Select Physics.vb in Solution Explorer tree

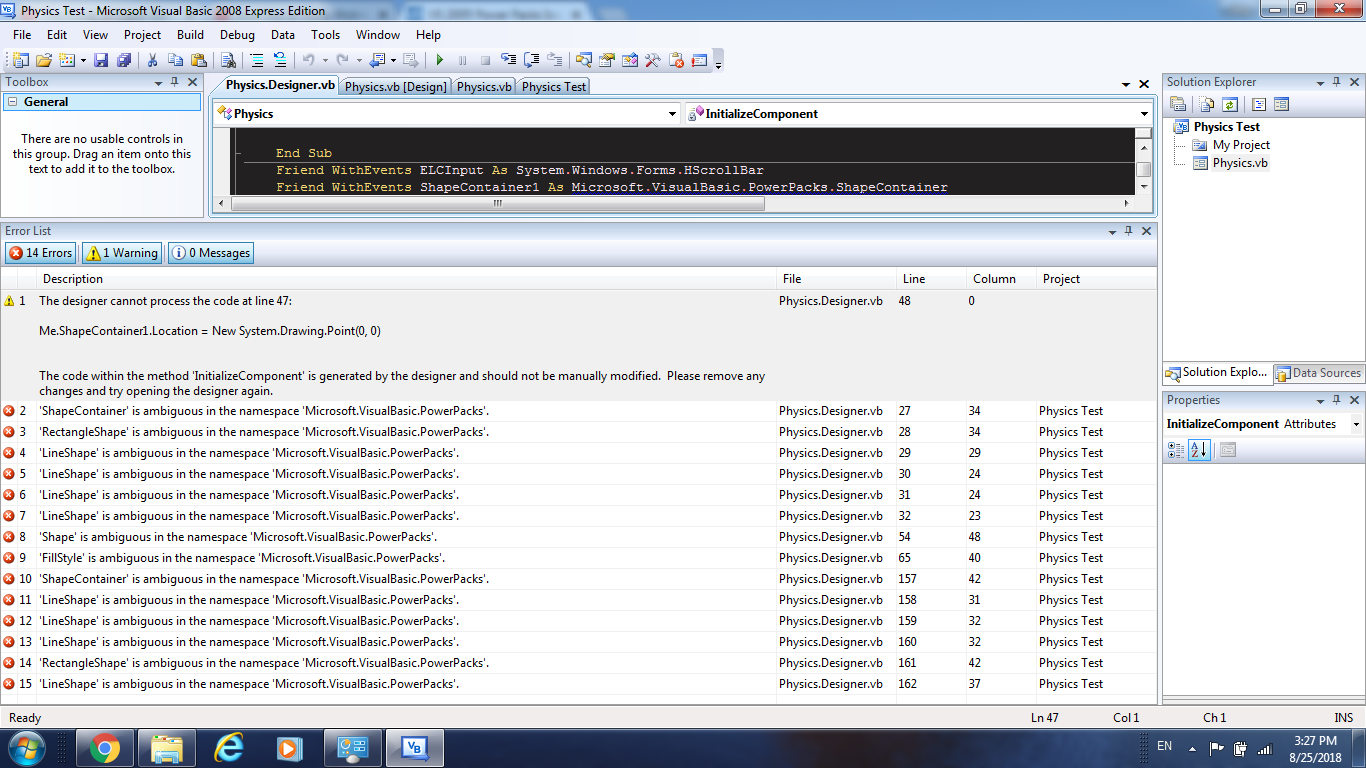click(1240, 163)
